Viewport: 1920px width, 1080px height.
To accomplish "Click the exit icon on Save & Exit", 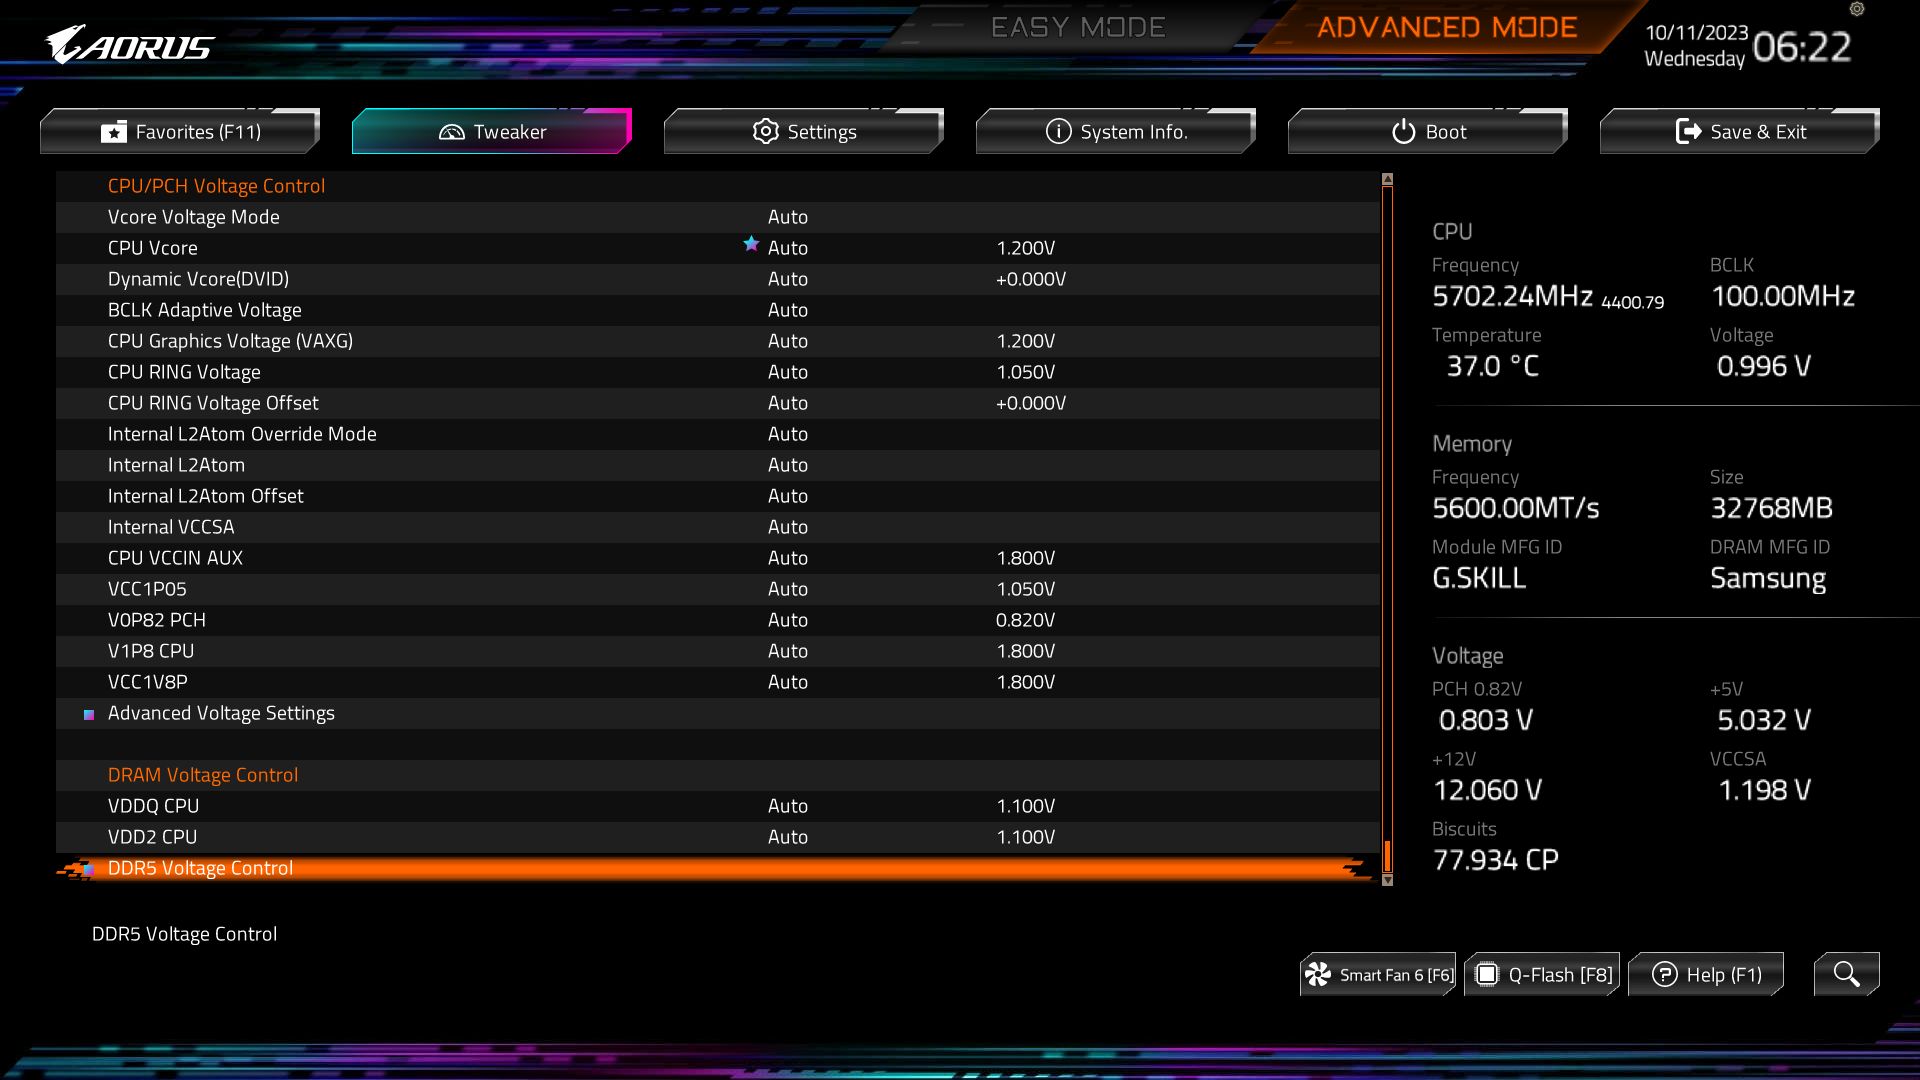I will [x=1688, y=131].
